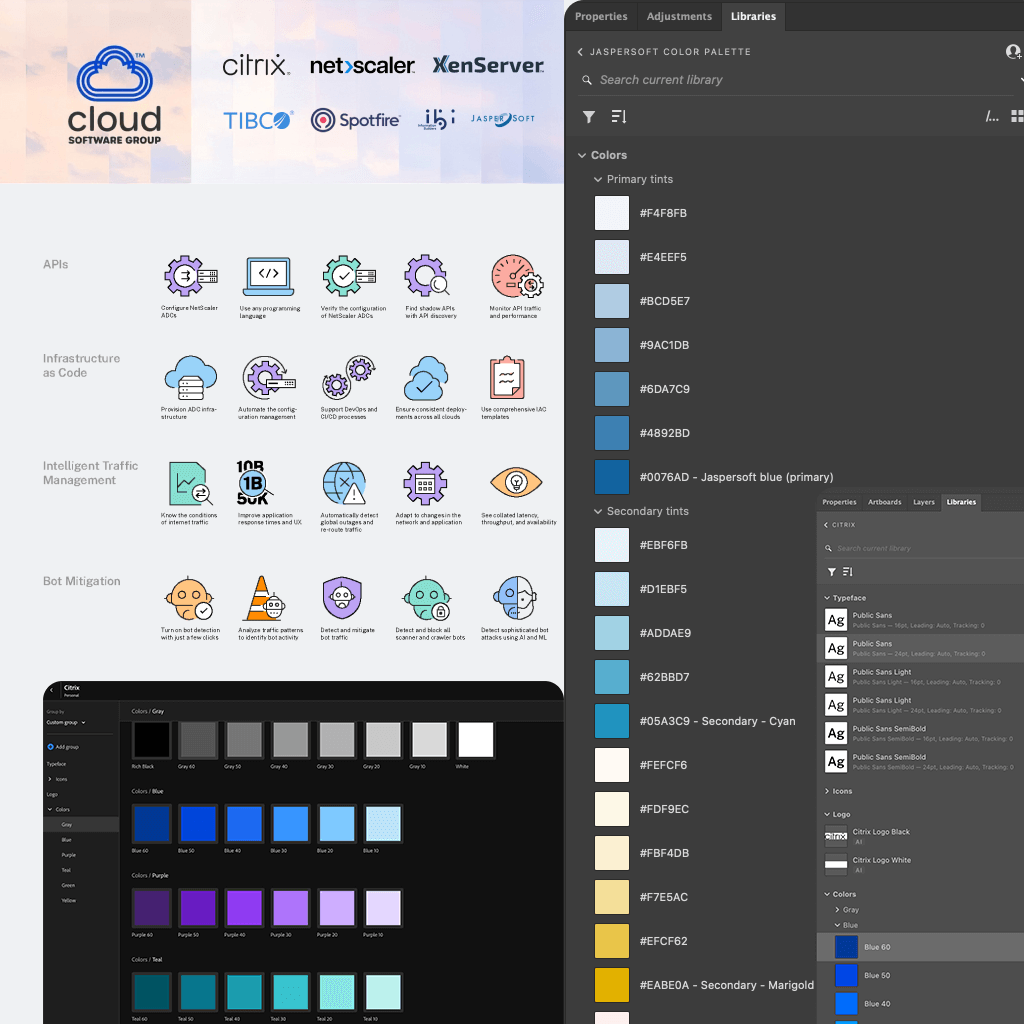1024x1024 pixels.
Task: Collapse the Blue group in CITRIX panel
Action: click(837, 925)
